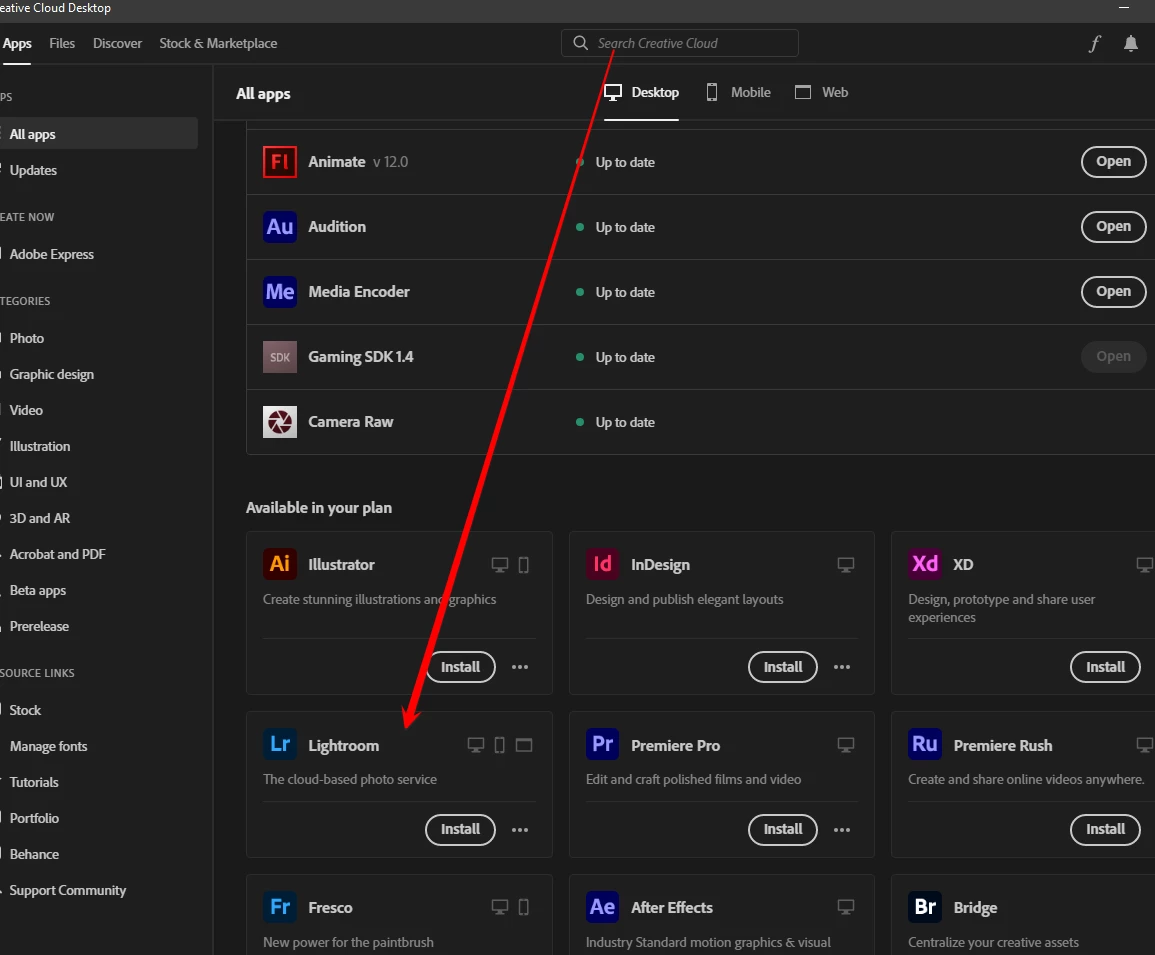Click the Audition app icon

tap(280, 227)
